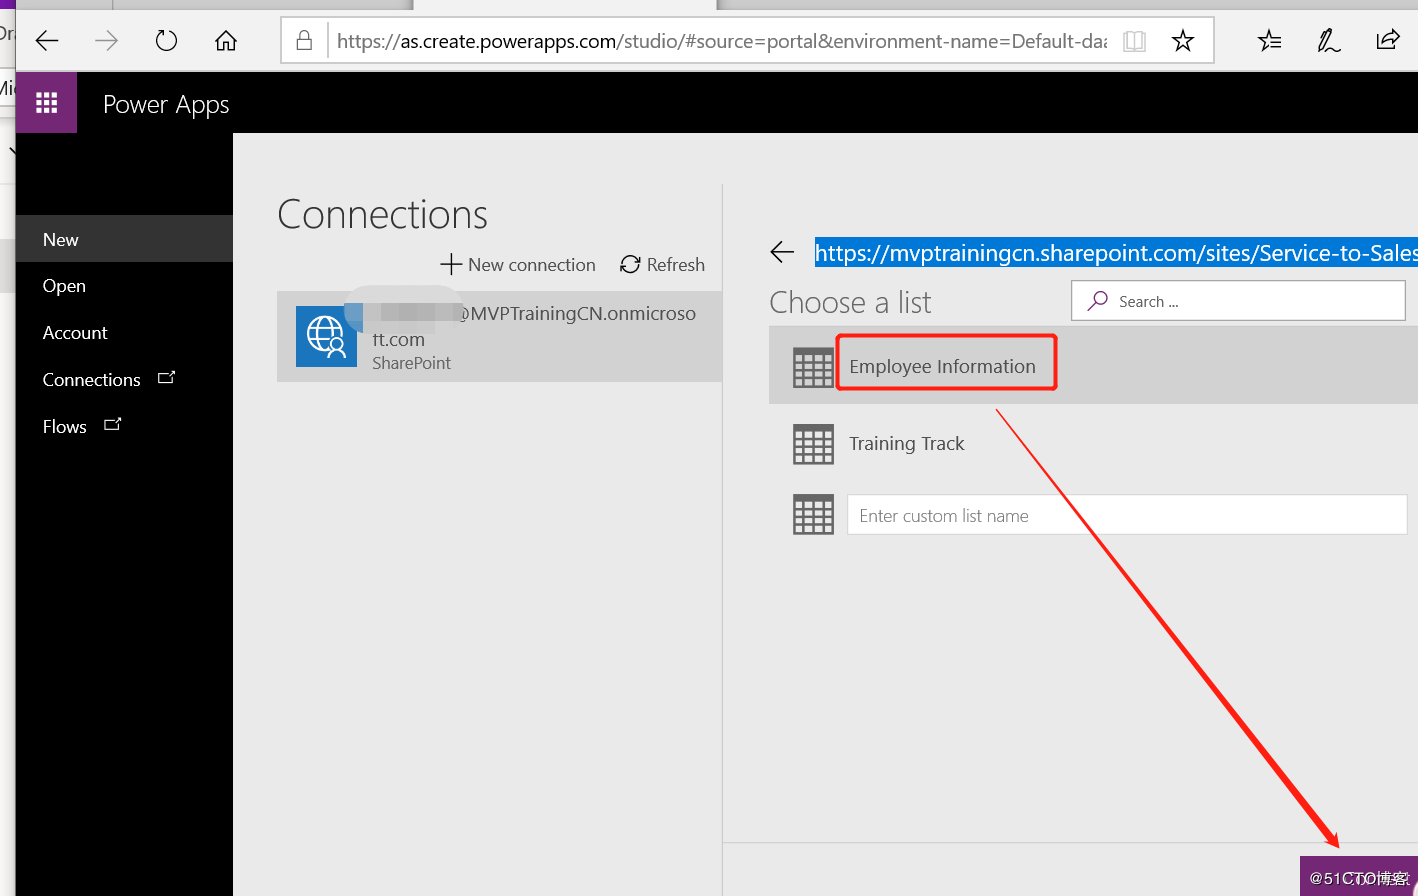Click the Connections heading
Screen dimensions: 1418x896
(x=382, y=214)
